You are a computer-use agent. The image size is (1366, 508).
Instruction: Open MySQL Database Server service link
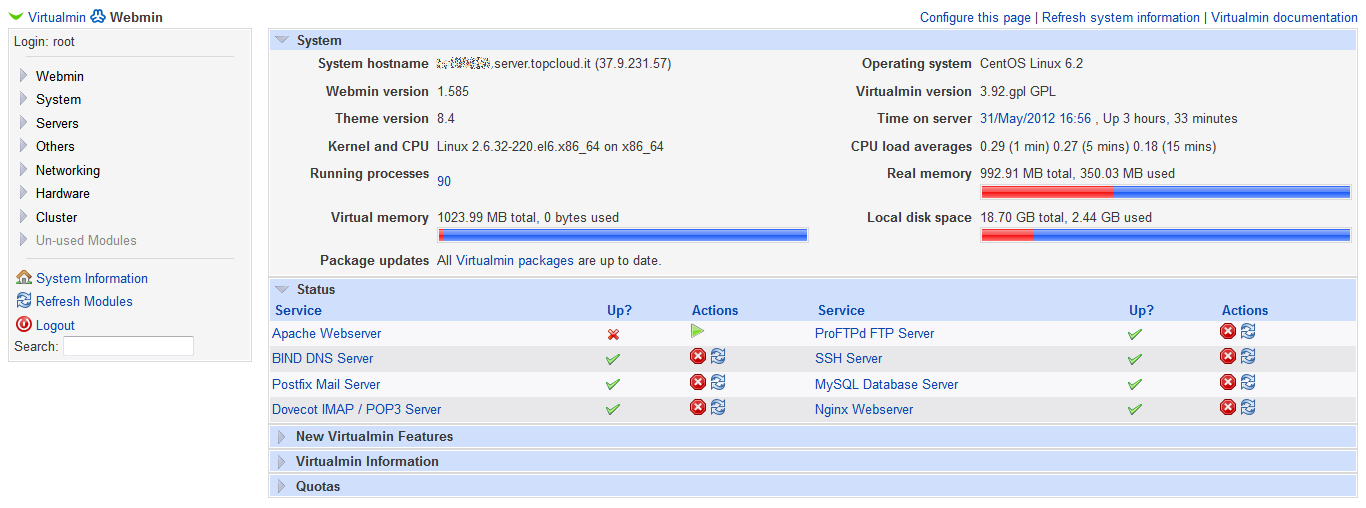coord(887,384)
